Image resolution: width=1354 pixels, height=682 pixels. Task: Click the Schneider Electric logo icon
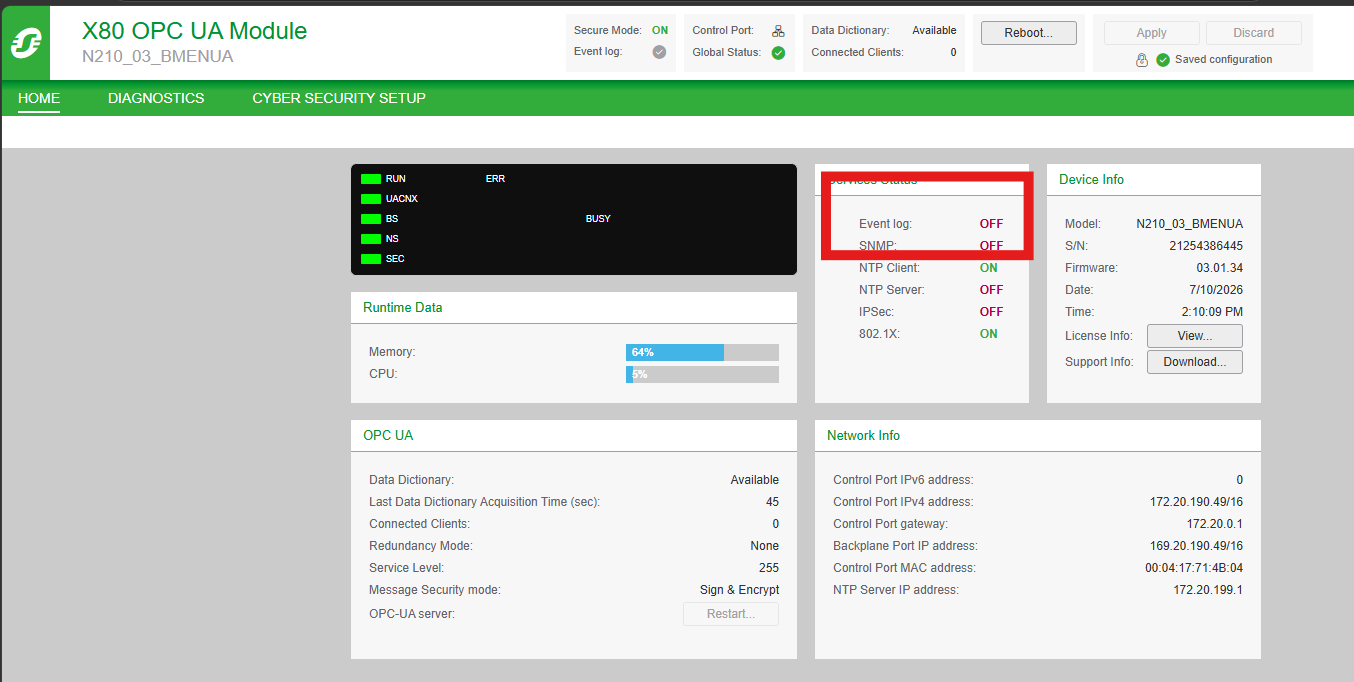pyautogui.click(x=25, y=44)
